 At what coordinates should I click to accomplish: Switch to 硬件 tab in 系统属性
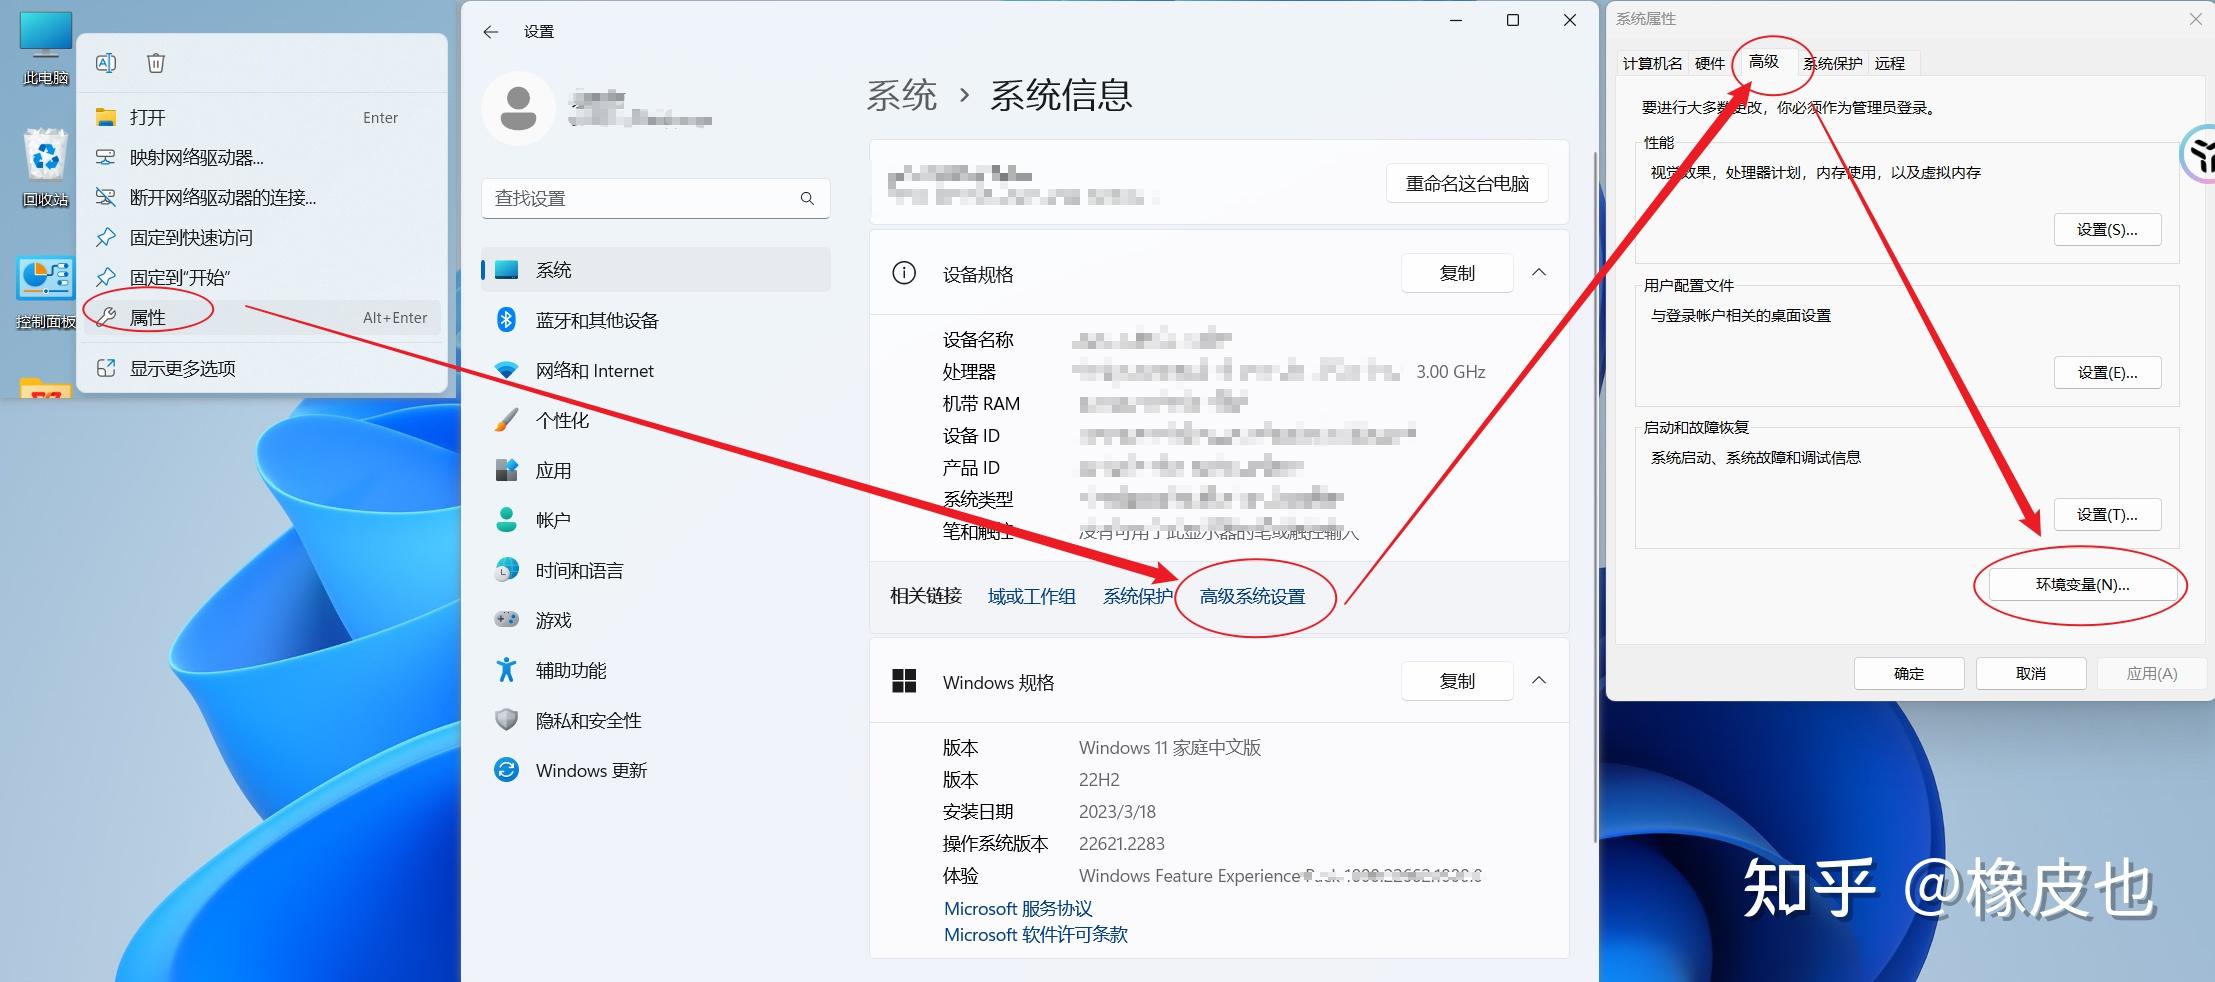click(1710, 63)
